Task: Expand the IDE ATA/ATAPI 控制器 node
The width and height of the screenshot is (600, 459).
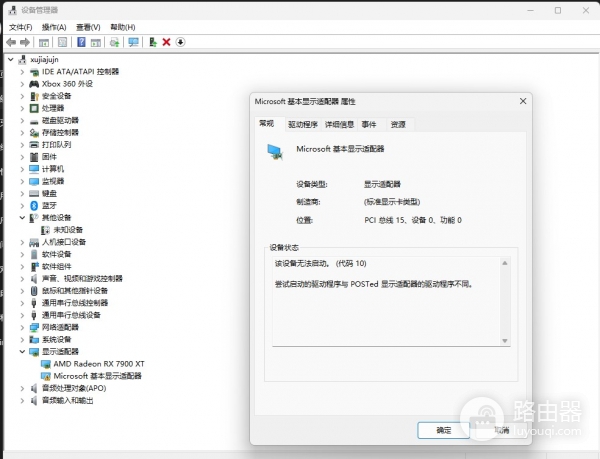Action: click(22, 72)
